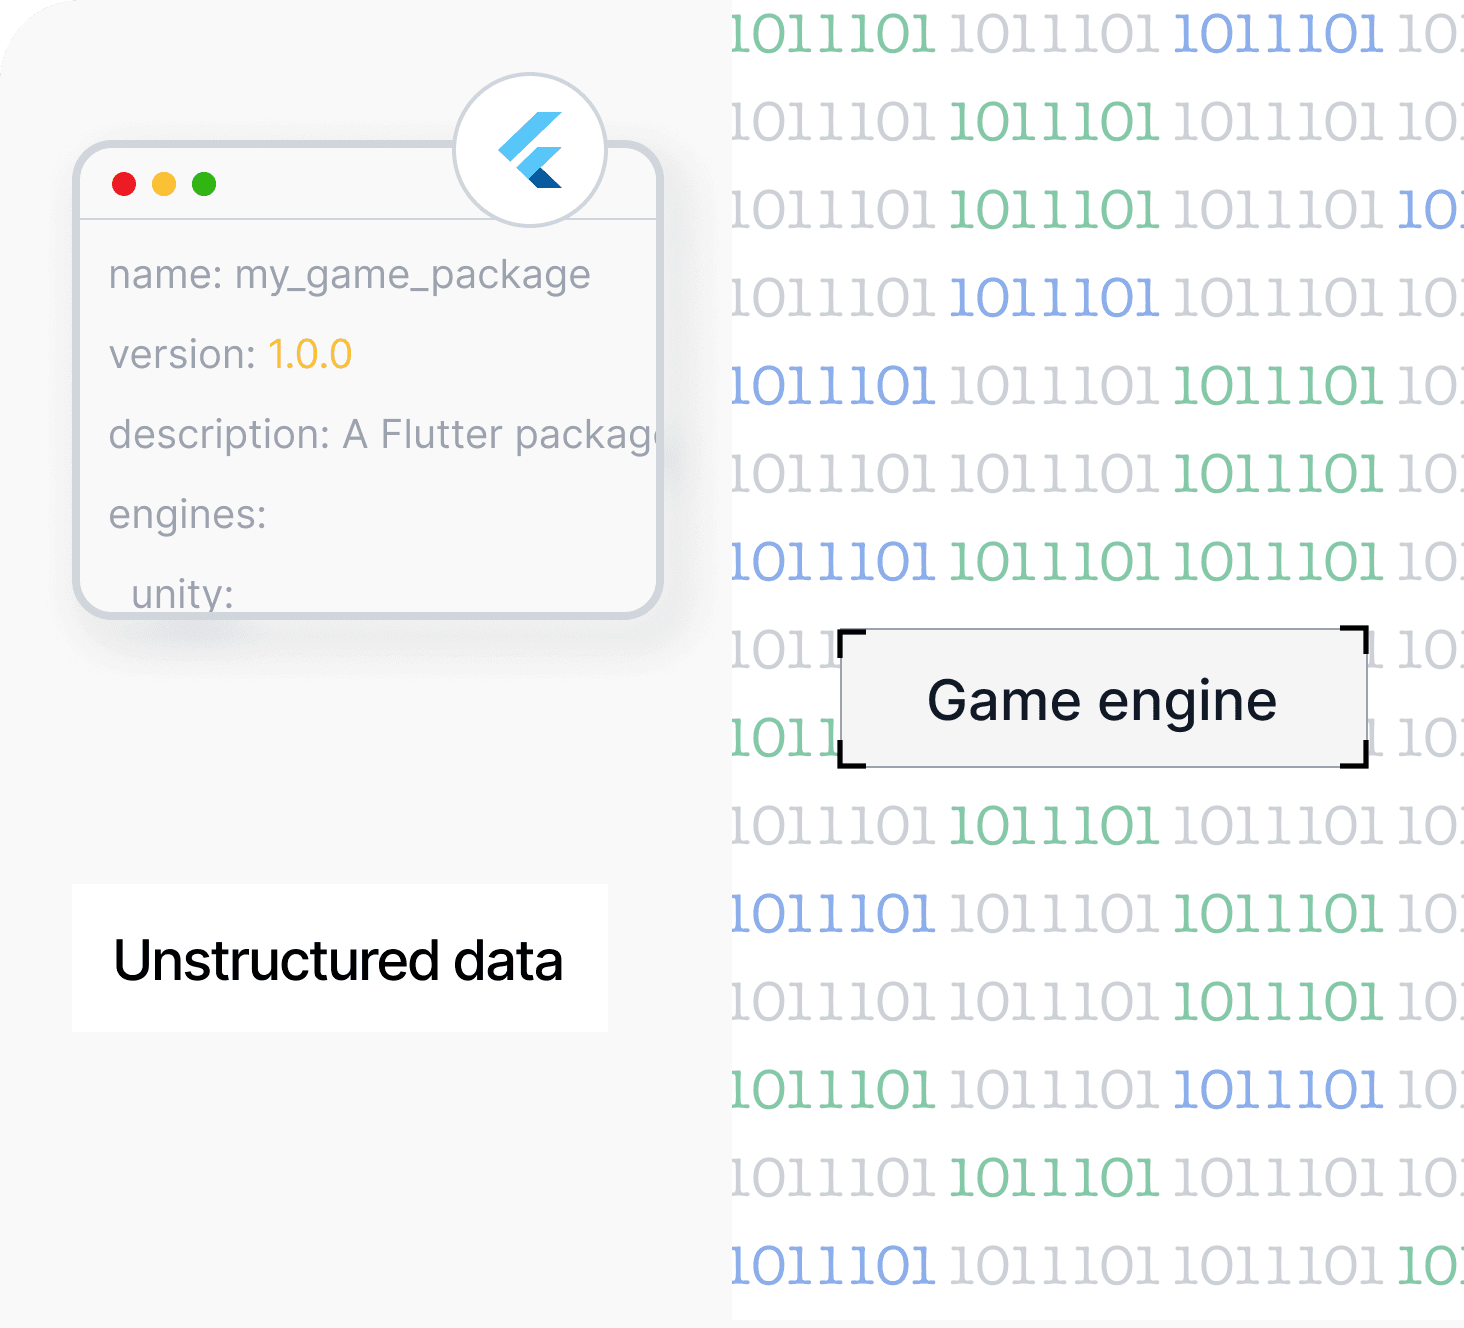This screenshot has height=1328, width=1464.
Task: Select the Game engine label box
Action: (x=1102, y=699)
